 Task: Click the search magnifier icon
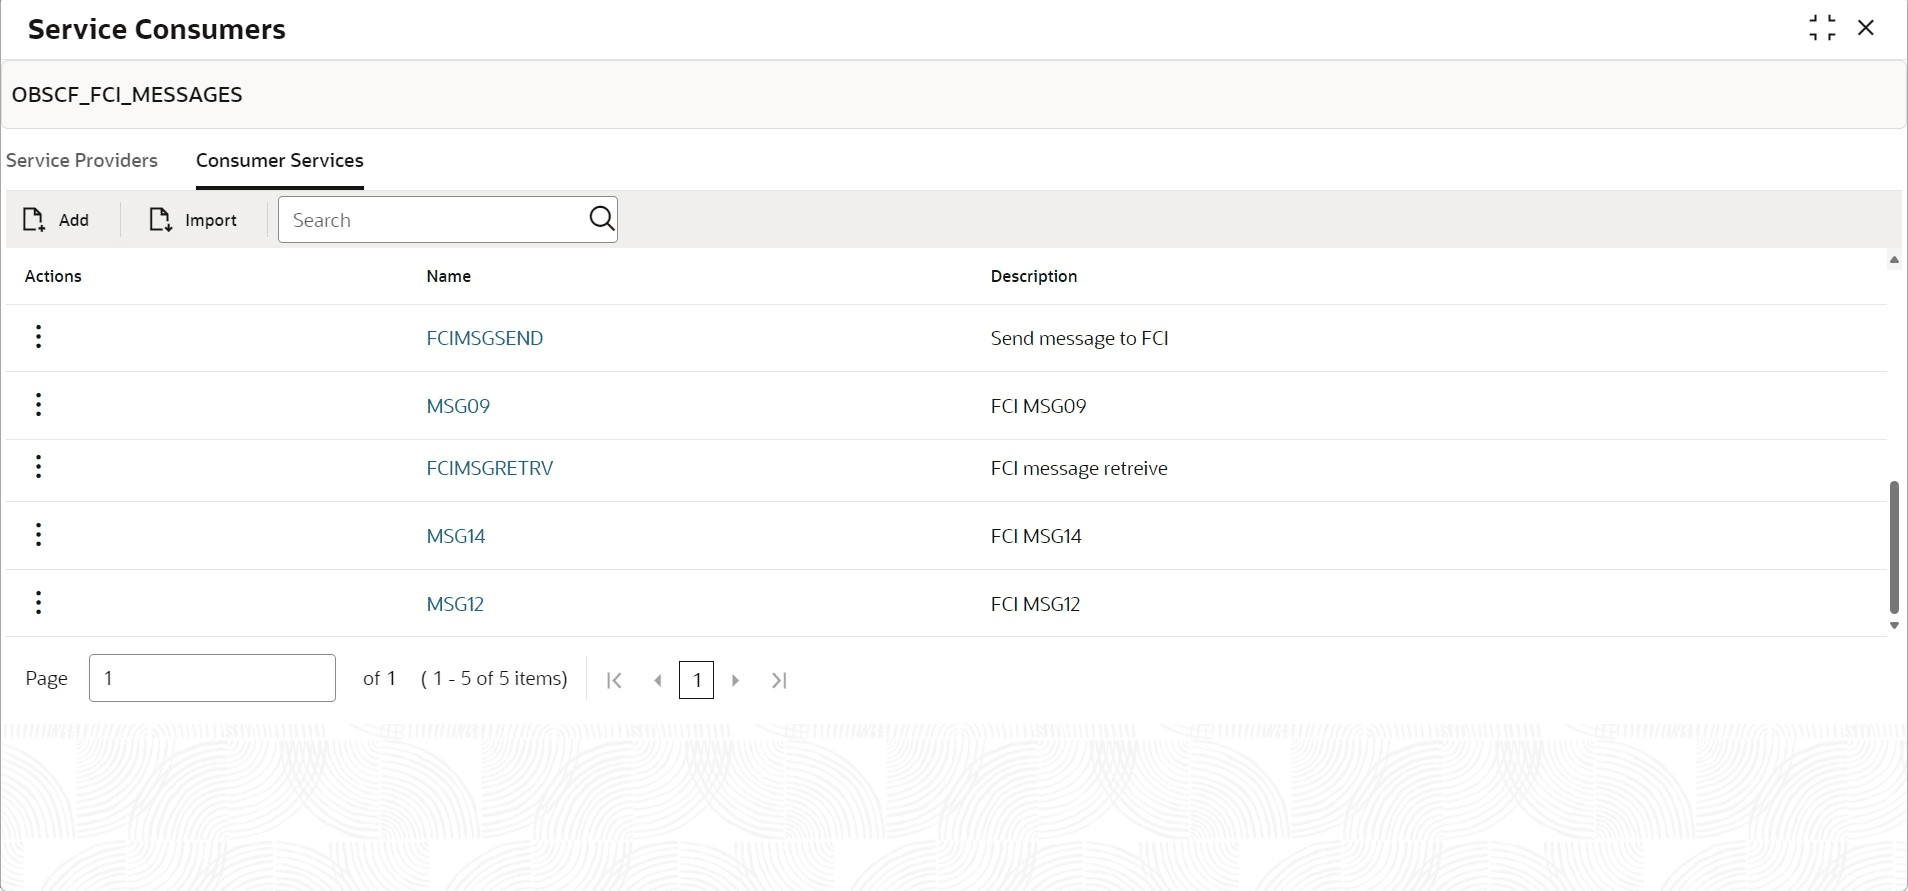601,219
